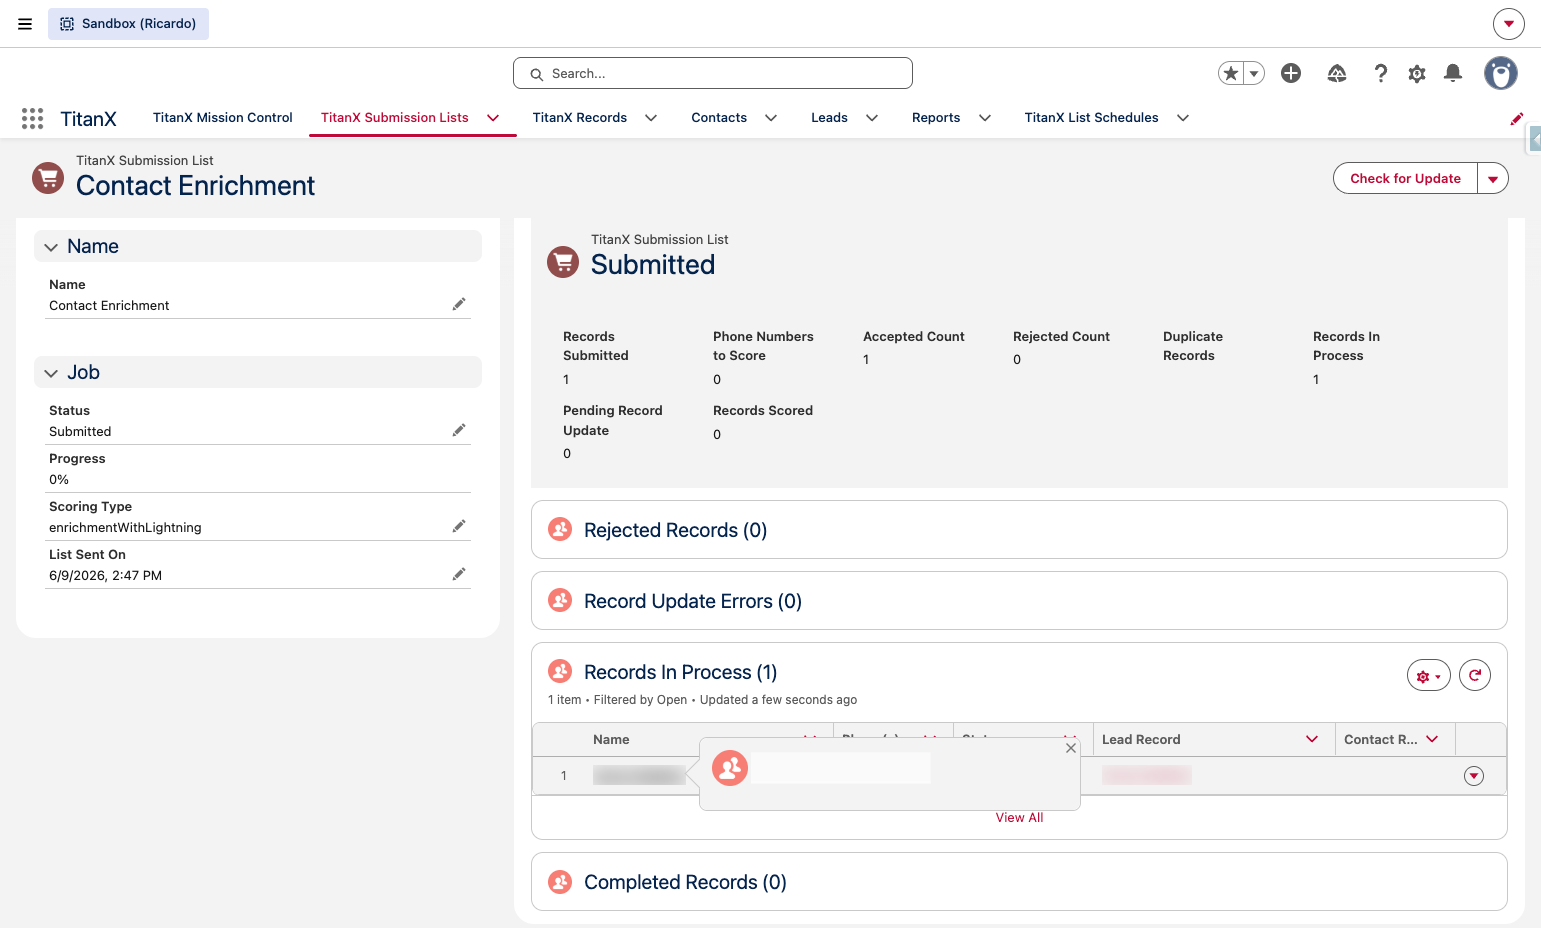The image size is (1541, 928).
Task: Open TitanX Submission Lists tab dropdown
Action: coord(493,118)
